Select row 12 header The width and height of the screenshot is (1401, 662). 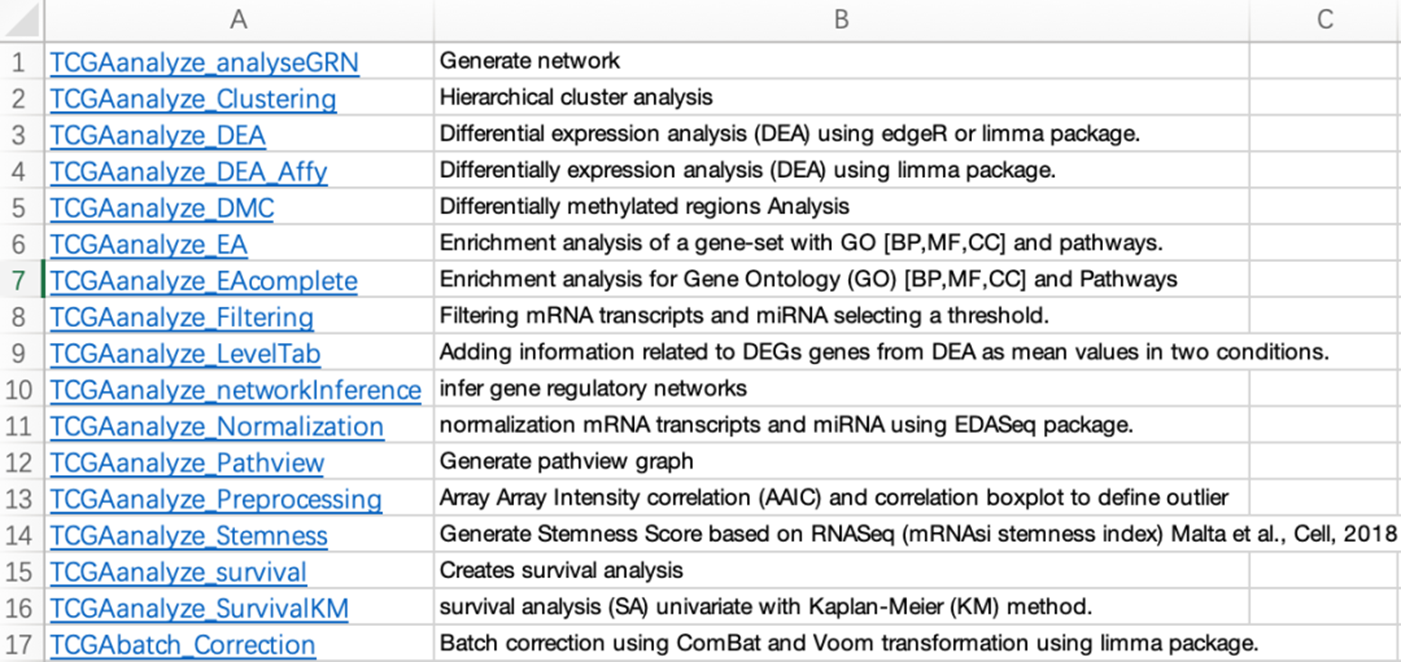pos(20,463)
